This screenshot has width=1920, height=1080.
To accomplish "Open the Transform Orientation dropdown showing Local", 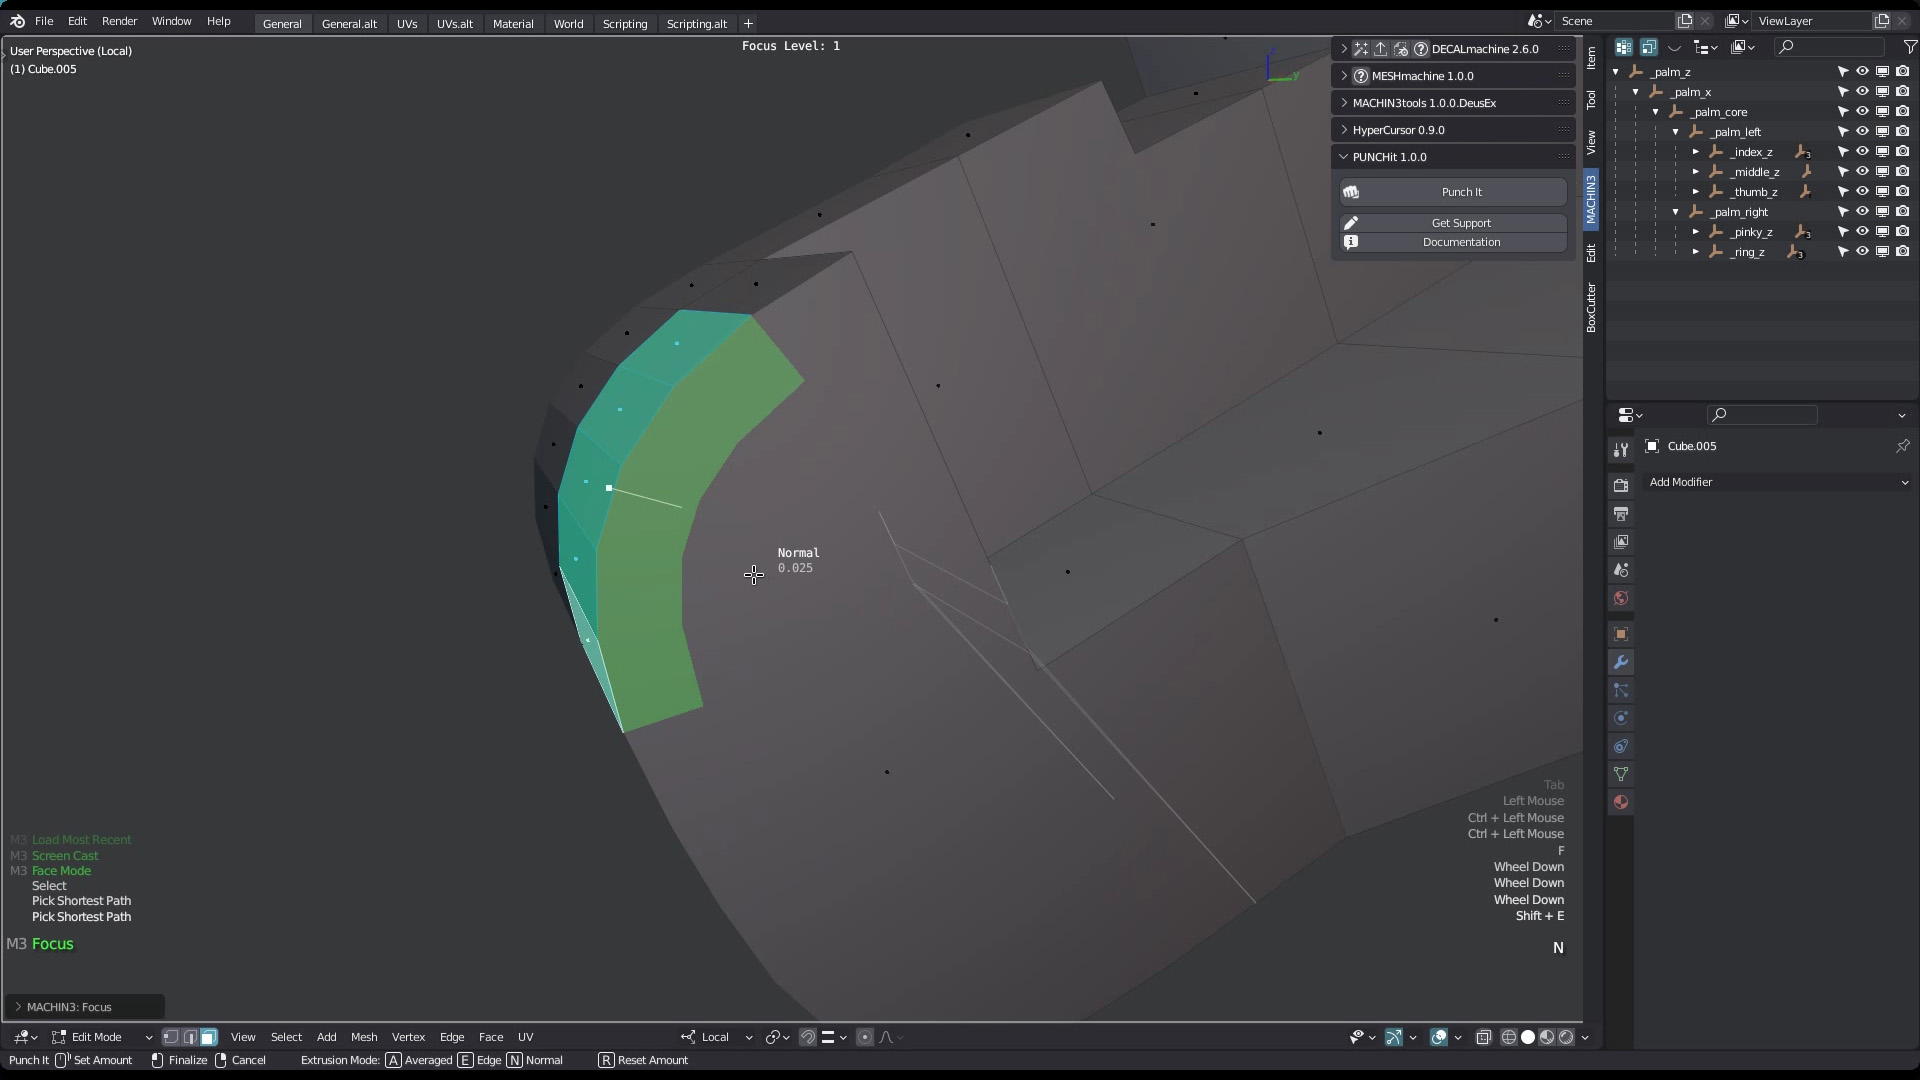I will point(716,1037).
